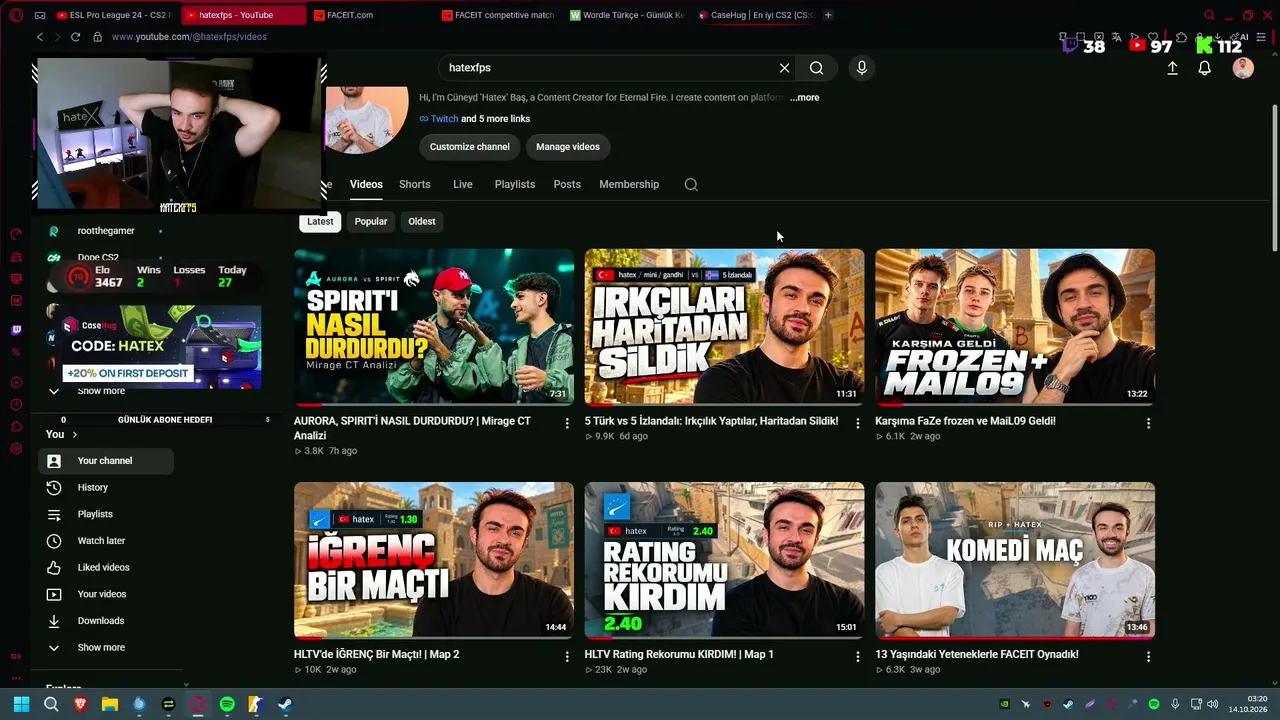Clear the hatexfps search text

click(x=784, y=68)
